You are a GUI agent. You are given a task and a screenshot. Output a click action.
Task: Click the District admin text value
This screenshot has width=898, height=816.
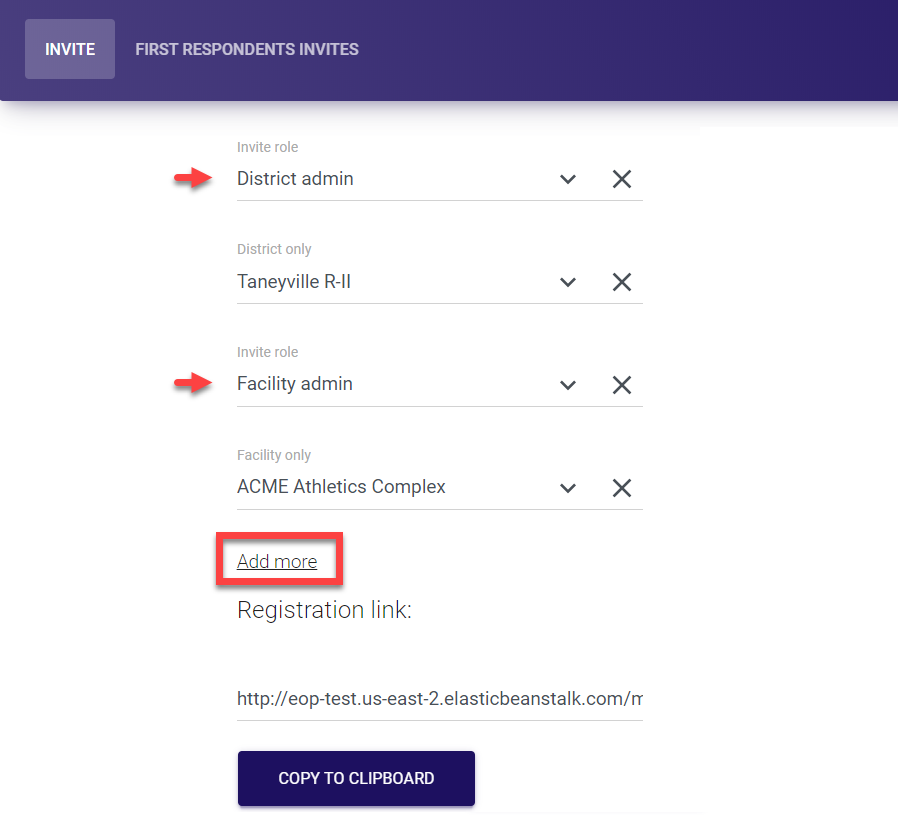pos(295,179)
